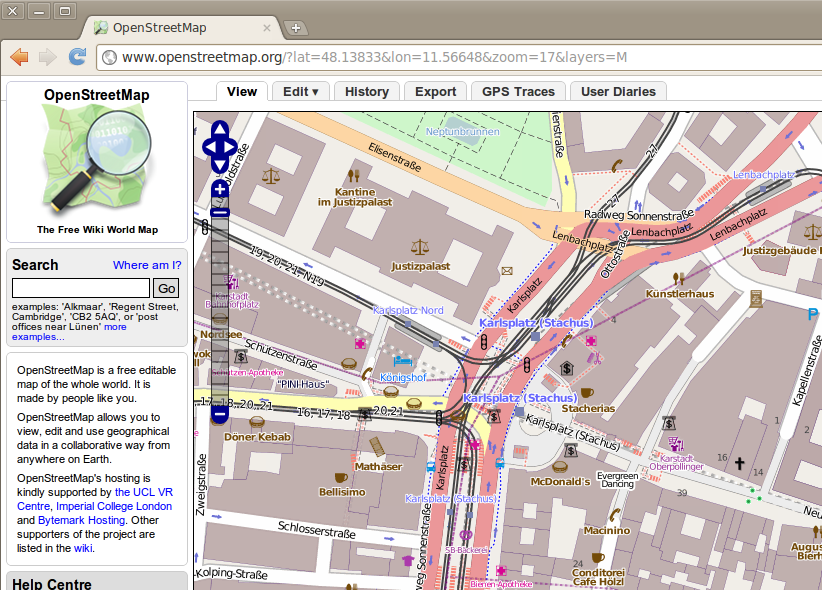Image resolution: width=822 pixels, height=590 pixels.
Task: Click the restaurant icon above Kantine im Justizpalast
Action: 354,175
